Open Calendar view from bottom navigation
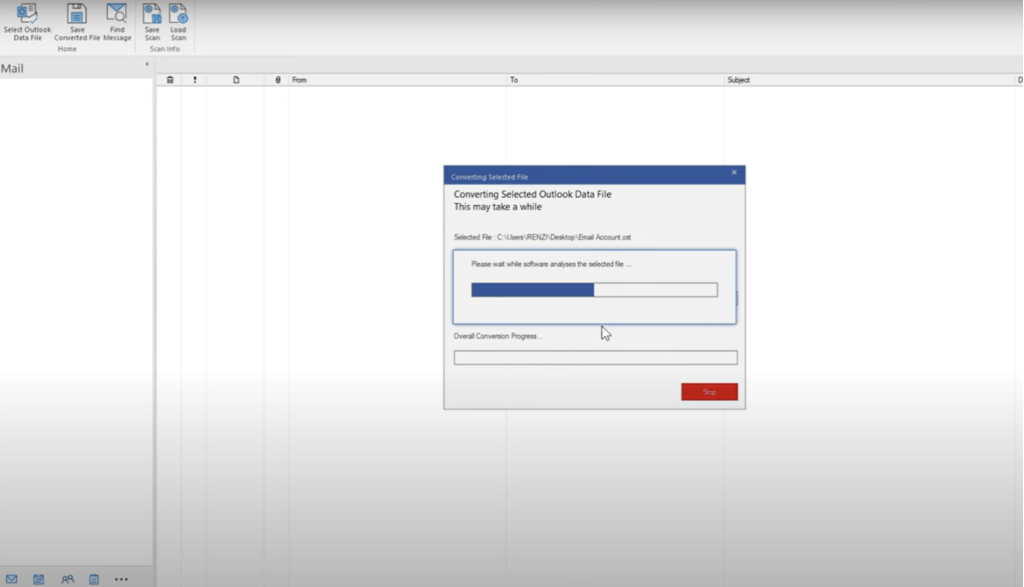1024x587 pixels. (x=39, y=579)
